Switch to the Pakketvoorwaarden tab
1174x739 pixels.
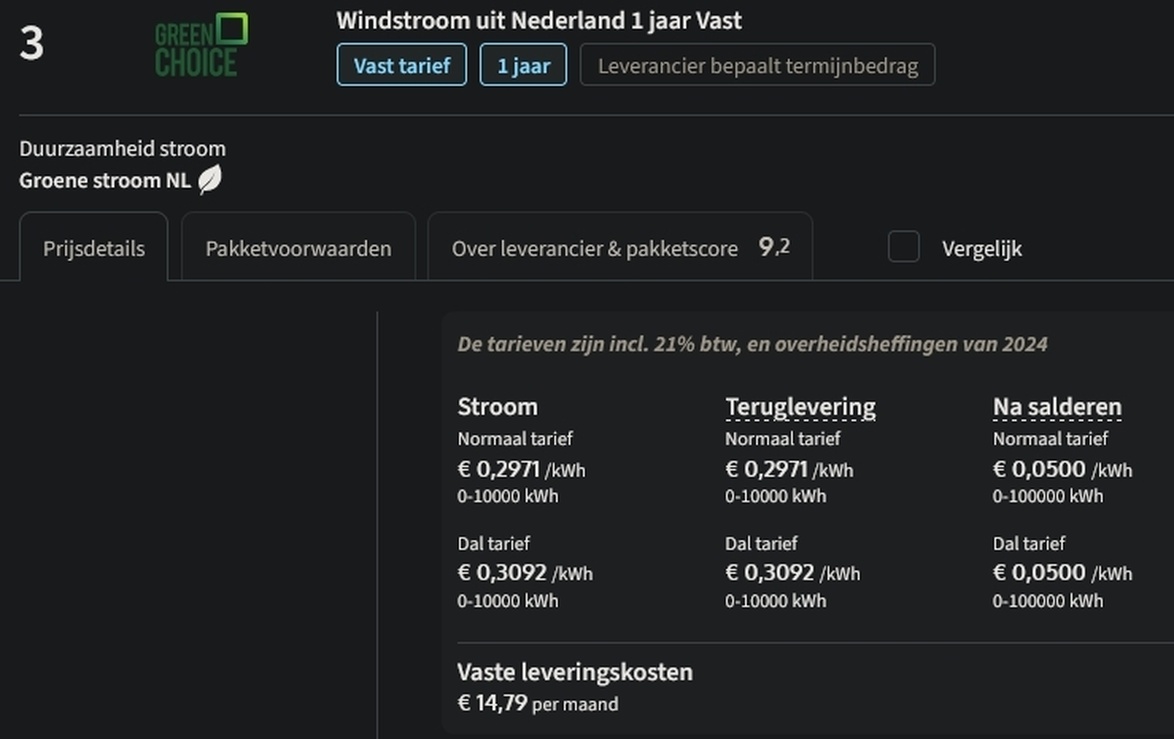(298, 248)
